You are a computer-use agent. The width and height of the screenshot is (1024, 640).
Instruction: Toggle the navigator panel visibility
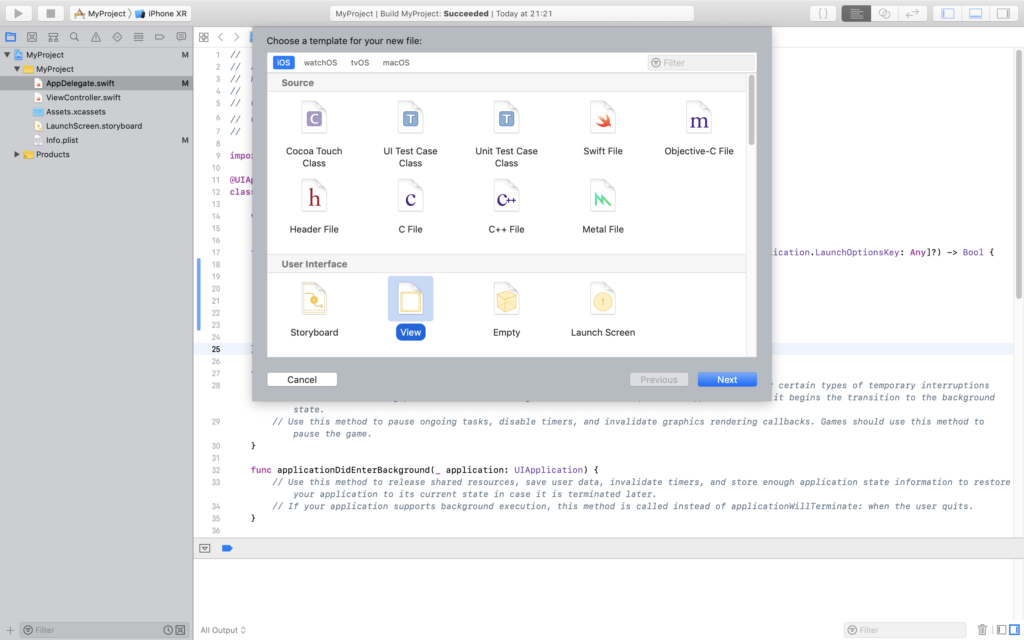948,13
